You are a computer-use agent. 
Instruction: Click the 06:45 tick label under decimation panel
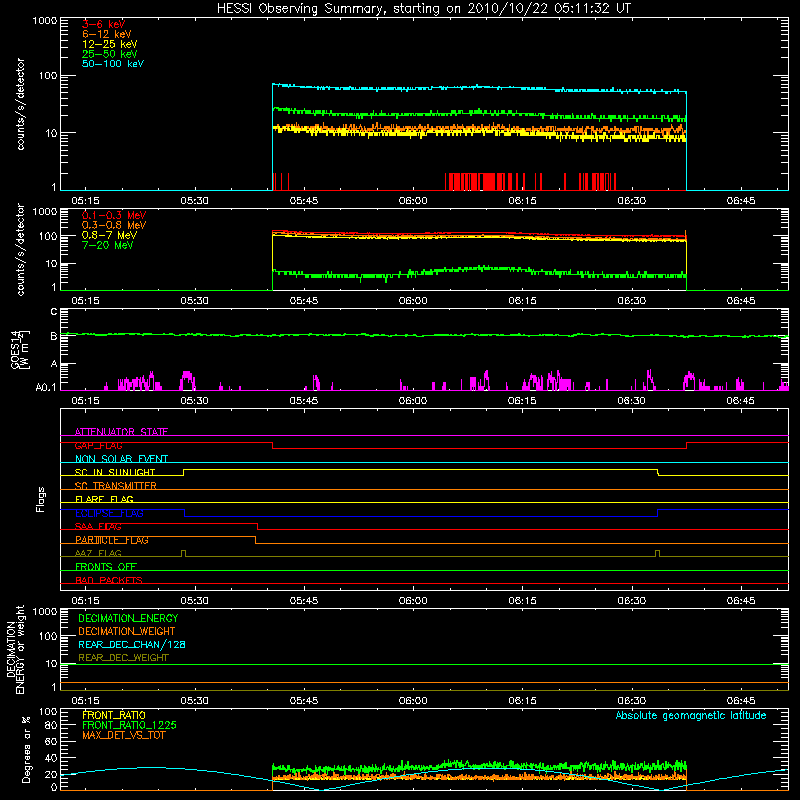pos(741,701)
